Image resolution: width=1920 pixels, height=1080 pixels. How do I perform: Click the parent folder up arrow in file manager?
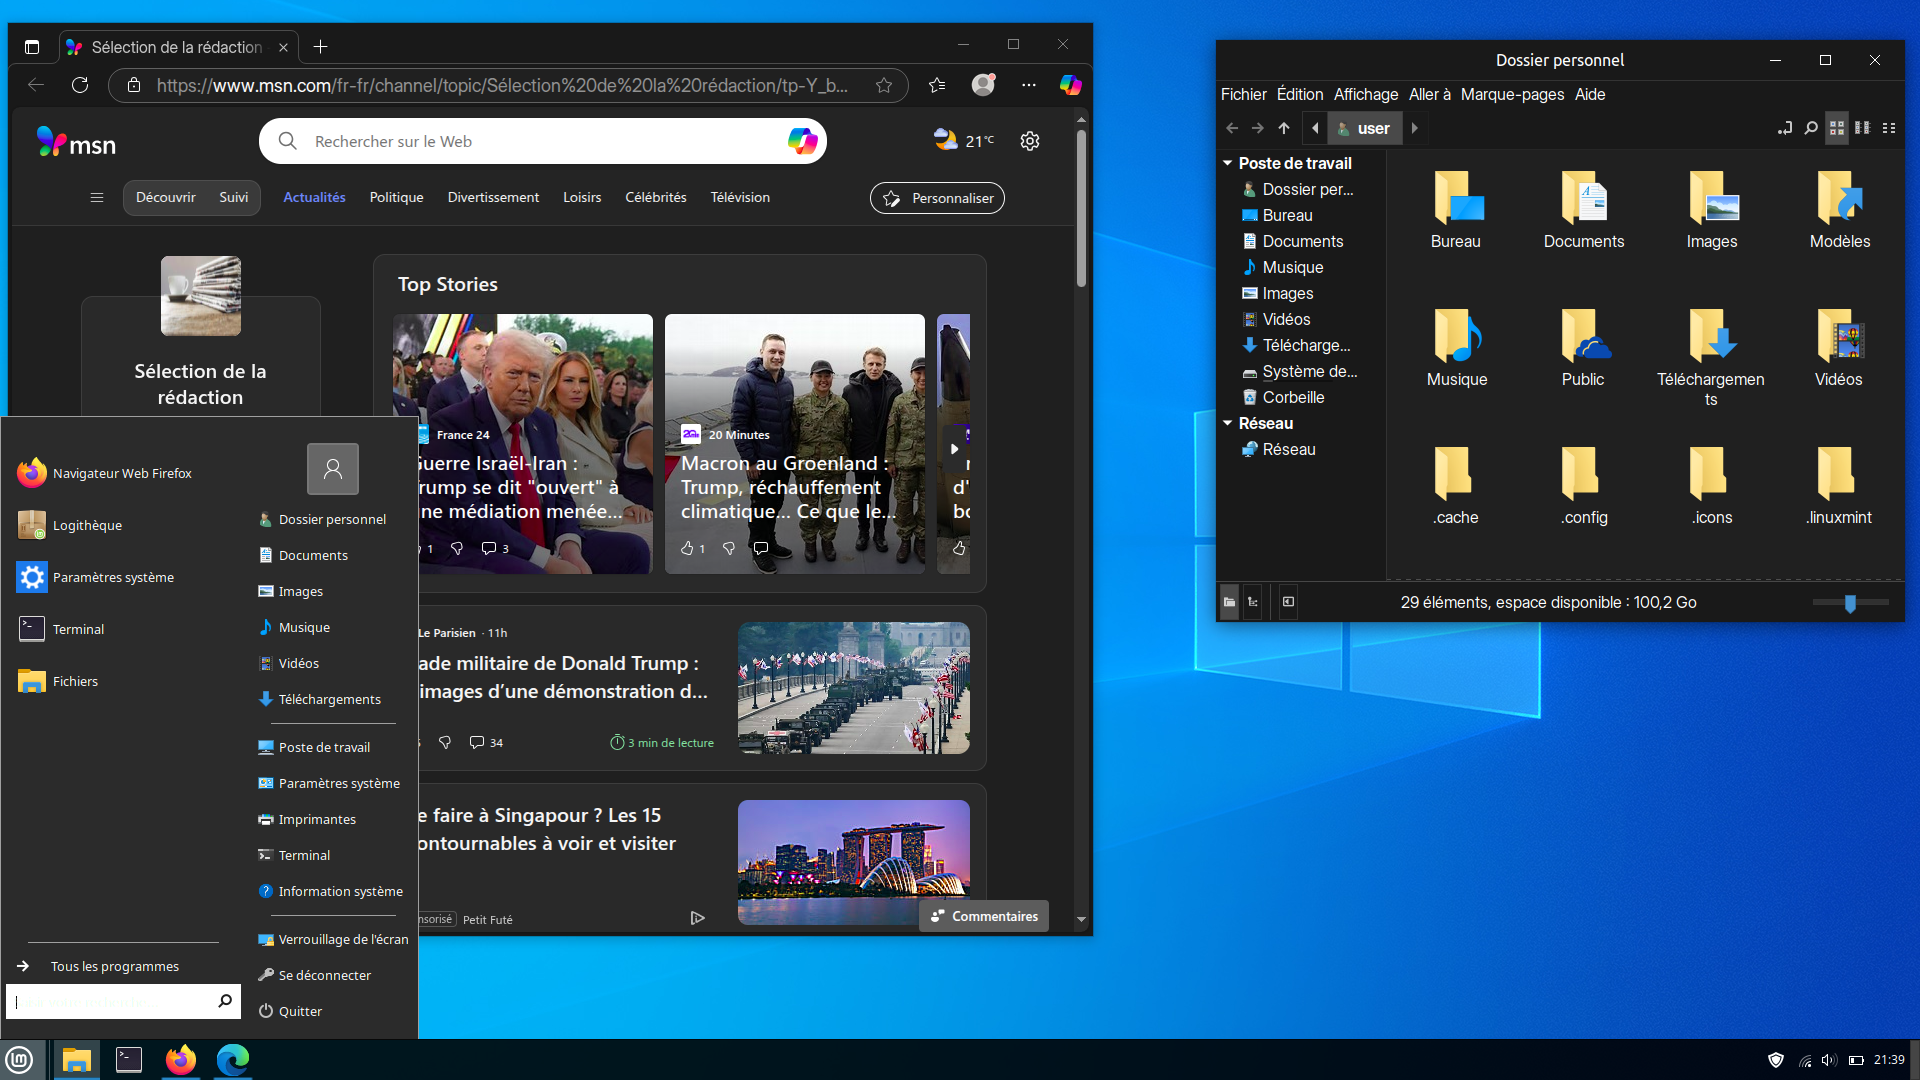[1284, 128]
